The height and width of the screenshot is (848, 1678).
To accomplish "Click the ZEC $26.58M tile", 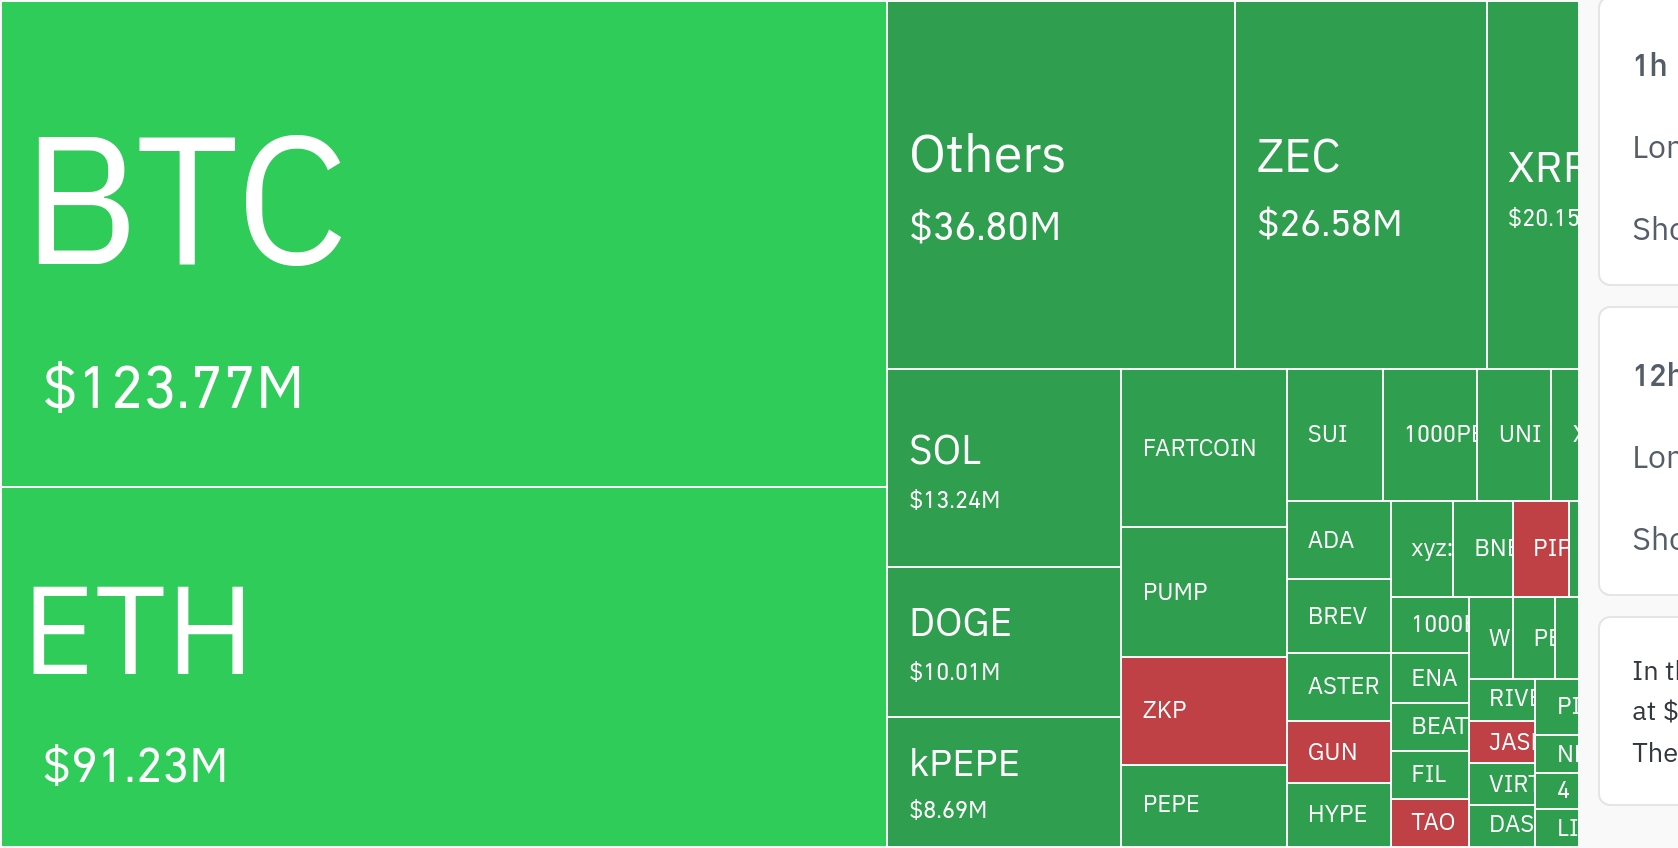I will 1360,186.
